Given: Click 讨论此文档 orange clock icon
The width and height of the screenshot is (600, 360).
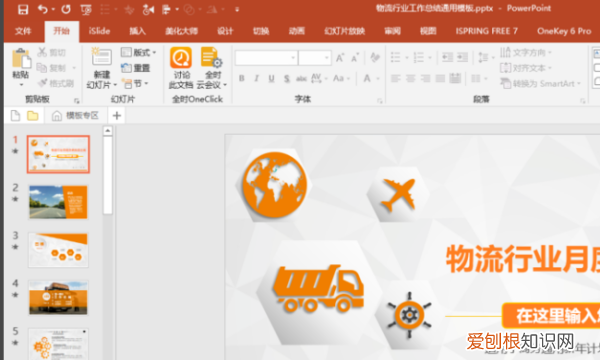Looking at the screenshot, I should (x=181, y=57).
